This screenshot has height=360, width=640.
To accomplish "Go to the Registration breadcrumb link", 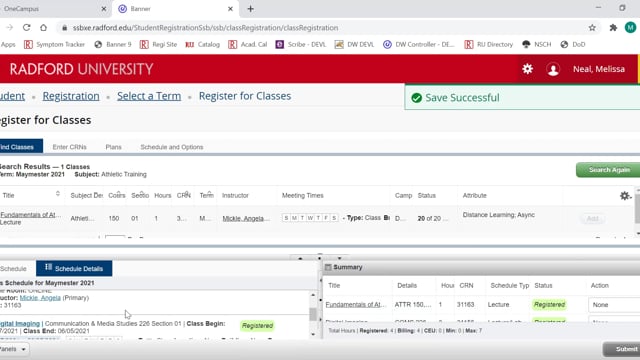I will coord(71,96).
